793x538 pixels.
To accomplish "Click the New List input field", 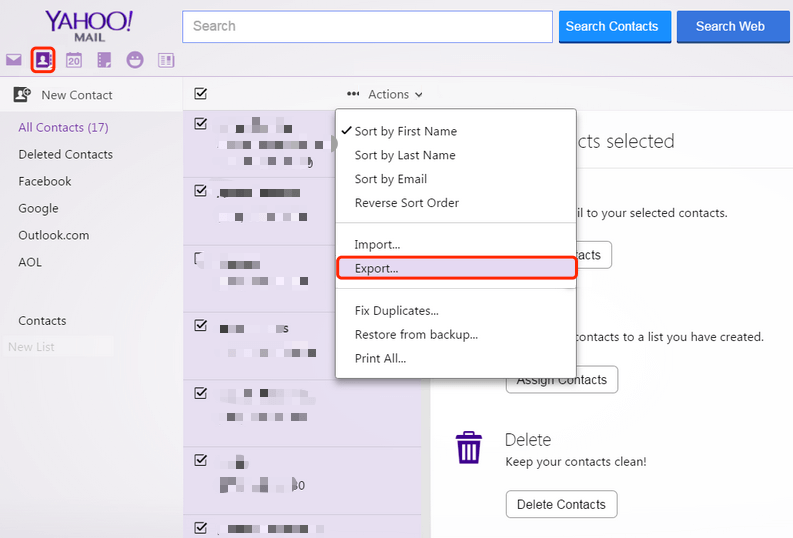I will coord(59,347).
